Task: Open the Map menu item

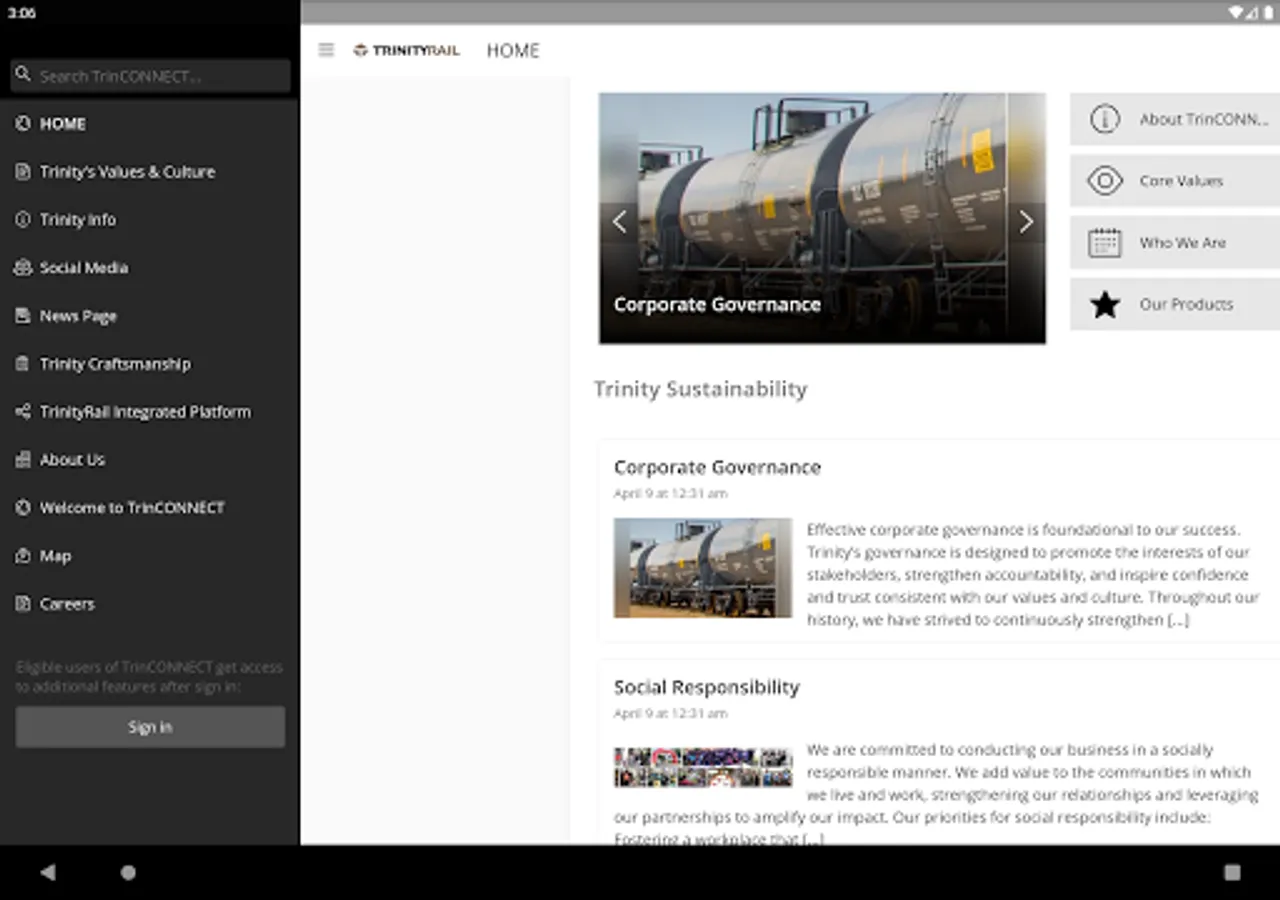Action: [150, 556]
